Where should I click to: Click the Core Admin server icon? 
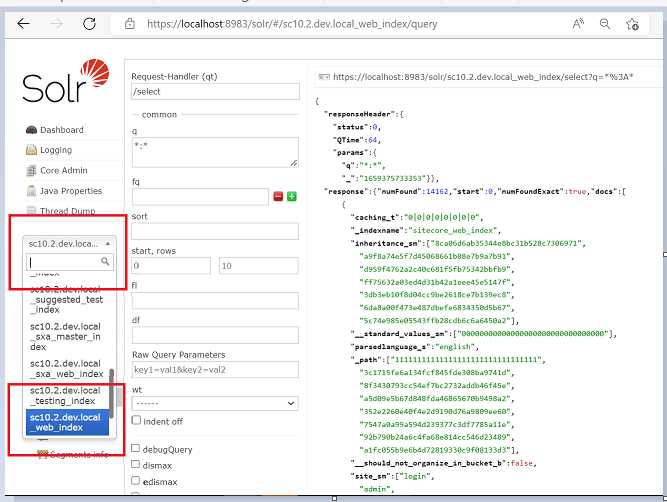pos(31,171)
